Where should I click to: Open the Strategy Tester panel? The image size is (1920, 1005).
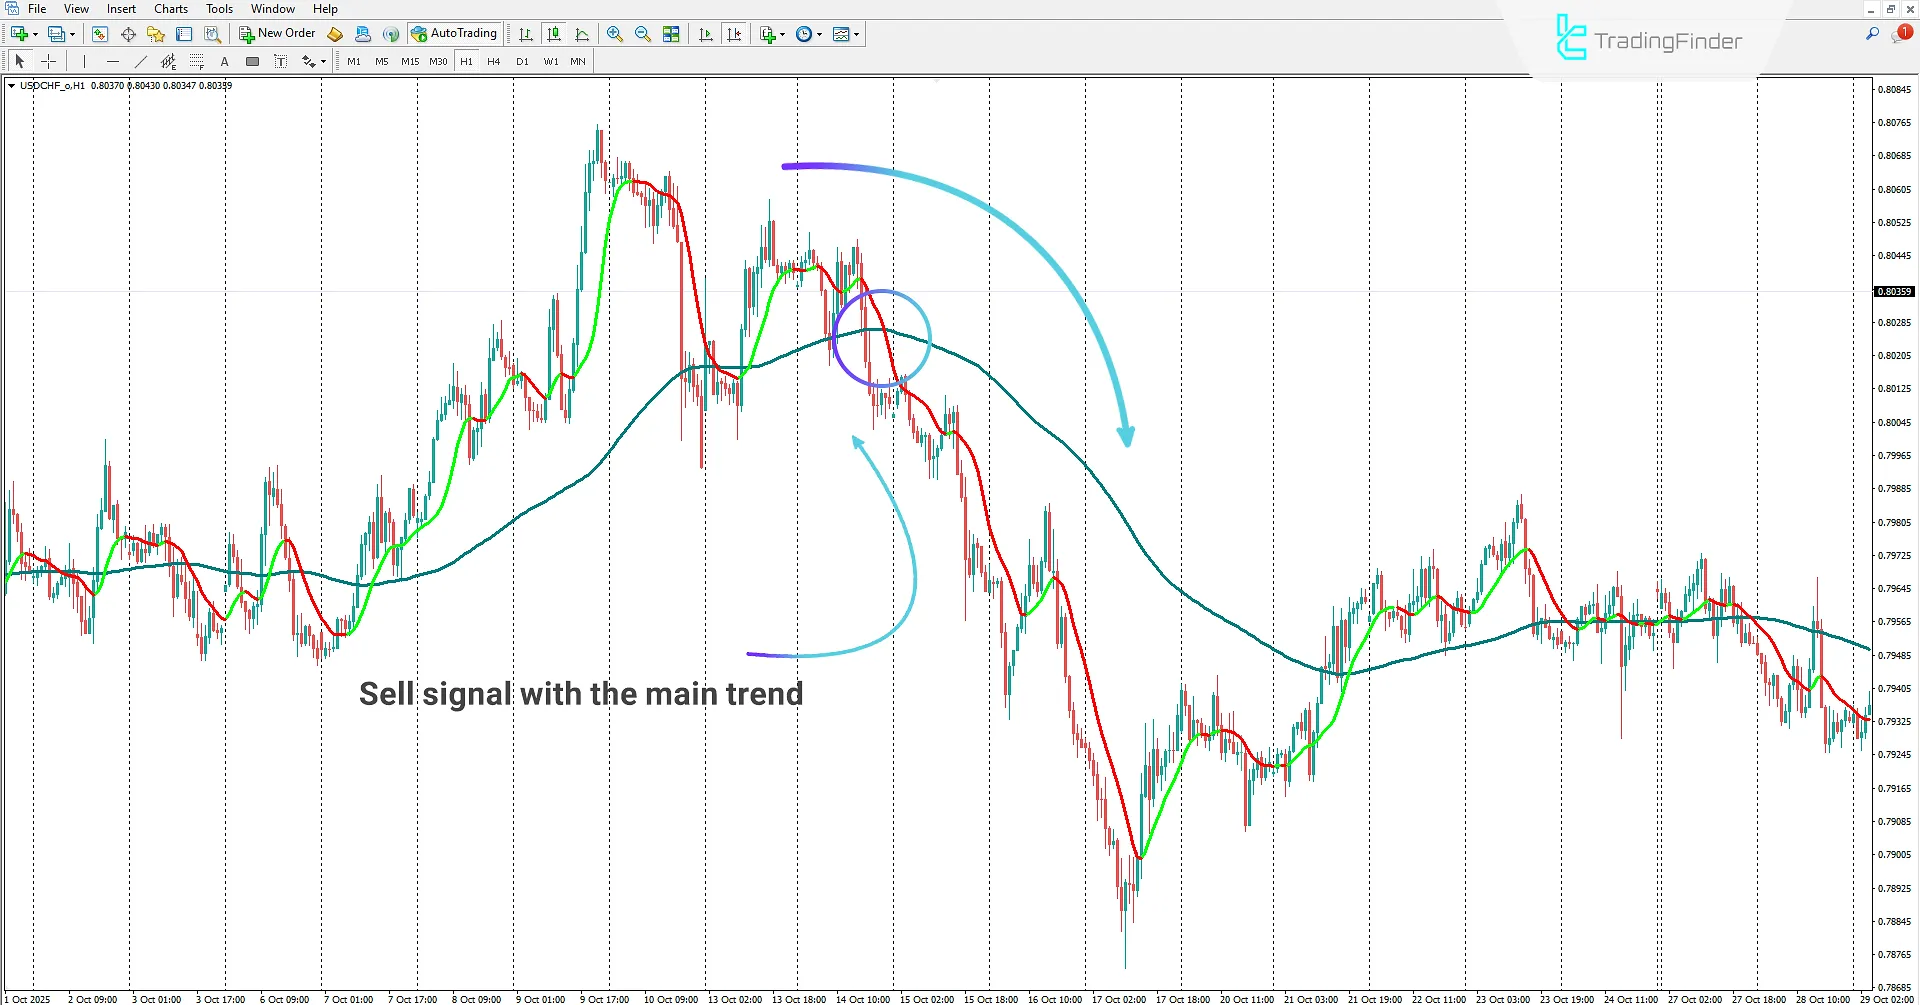[x=212, y=33]
